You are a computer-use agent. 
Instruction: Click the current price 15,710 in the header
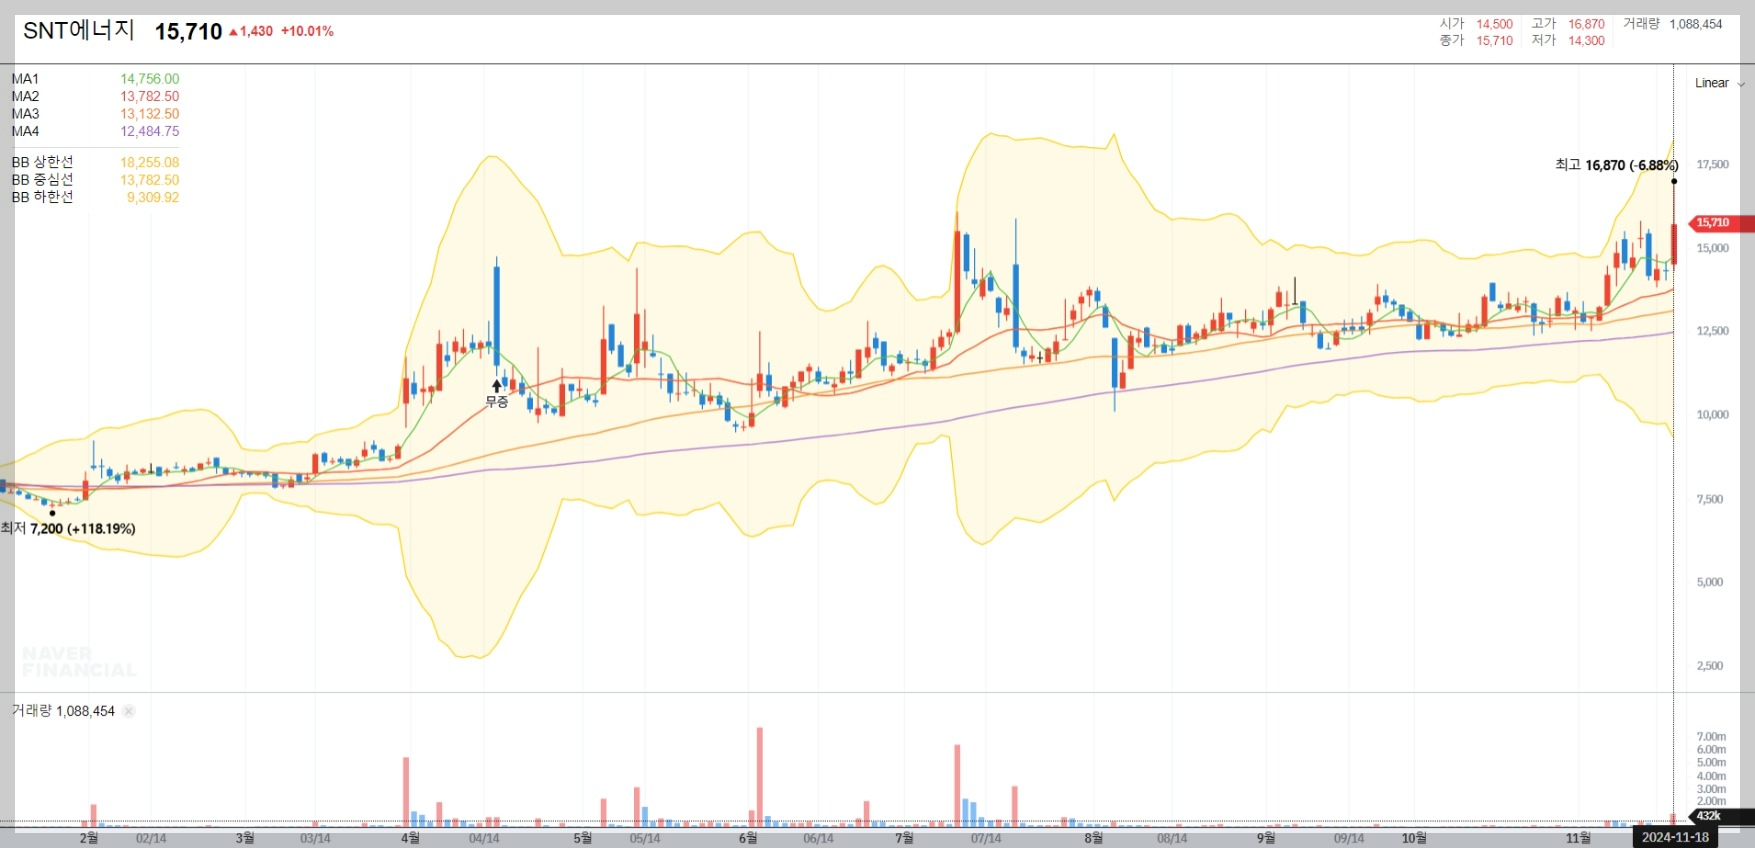coord(188,32)
